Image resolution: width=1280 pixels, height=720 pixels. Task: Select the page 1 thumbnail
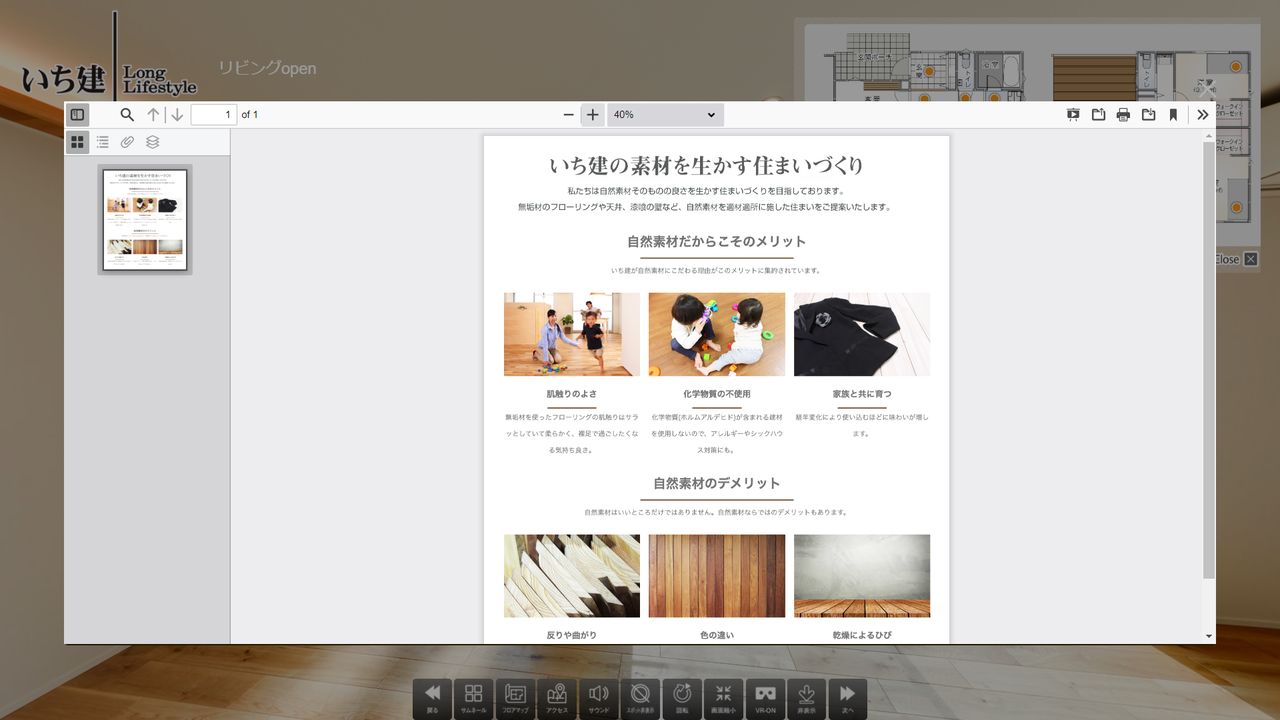[x=145, y=219]
